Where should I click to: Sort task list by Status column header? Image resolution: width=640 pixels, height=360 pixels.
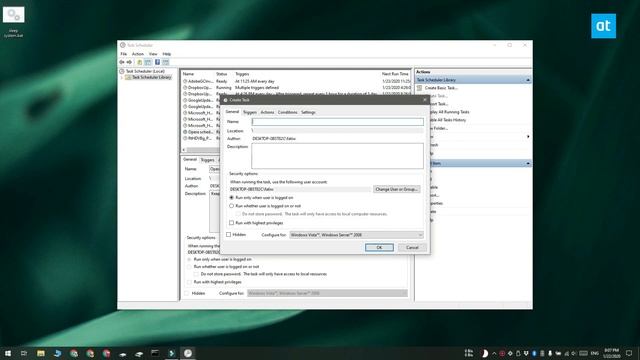[x=221, y=74]
